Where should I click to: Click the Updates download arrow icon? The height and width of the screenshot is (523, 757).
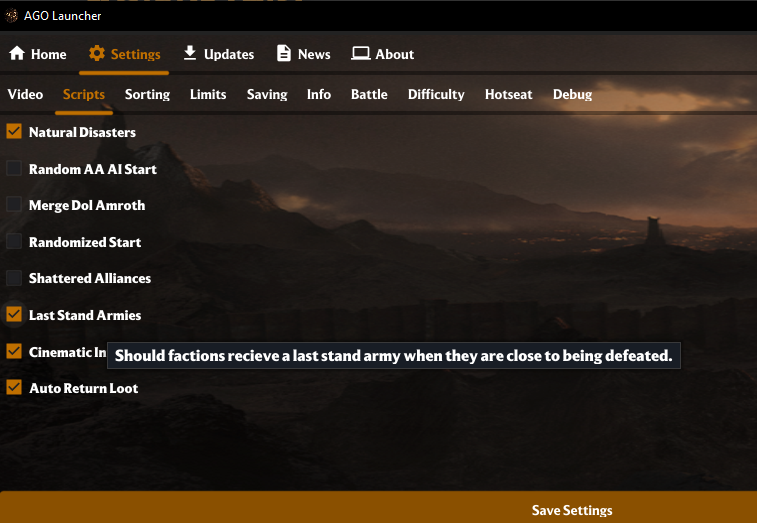point(190,53)
